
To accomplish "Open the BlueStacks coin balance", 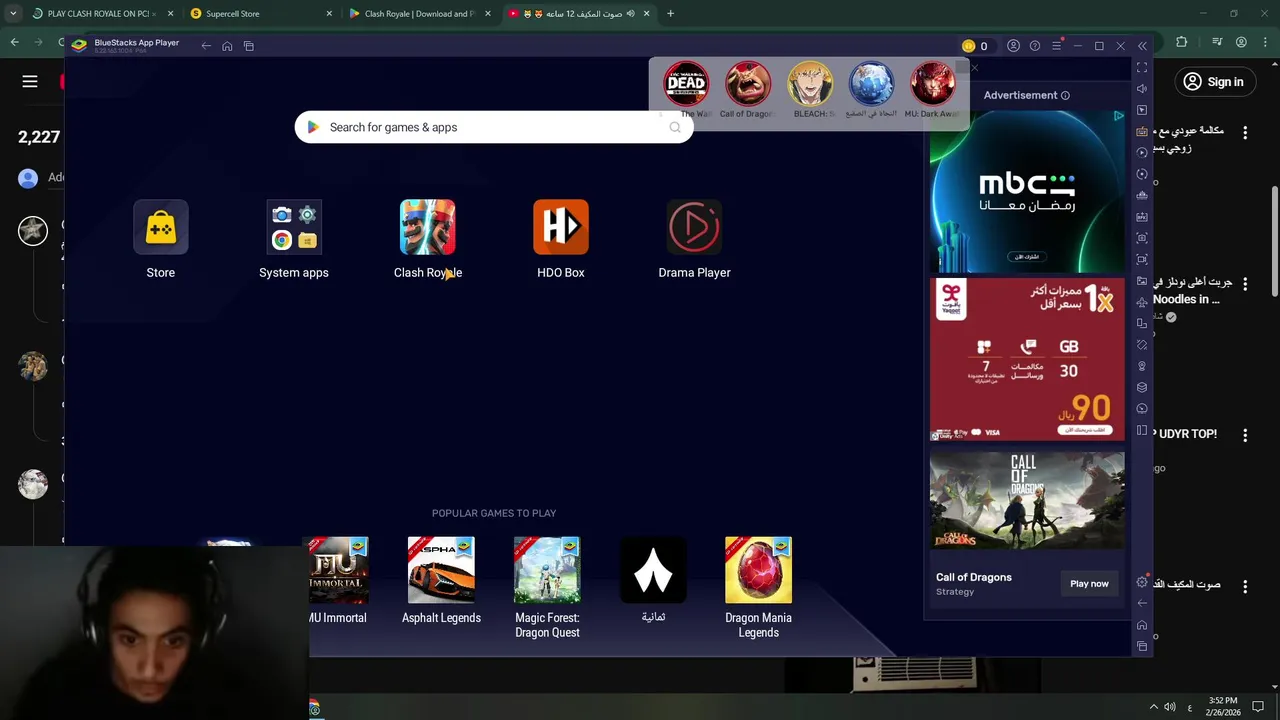I will pos(975,46).
